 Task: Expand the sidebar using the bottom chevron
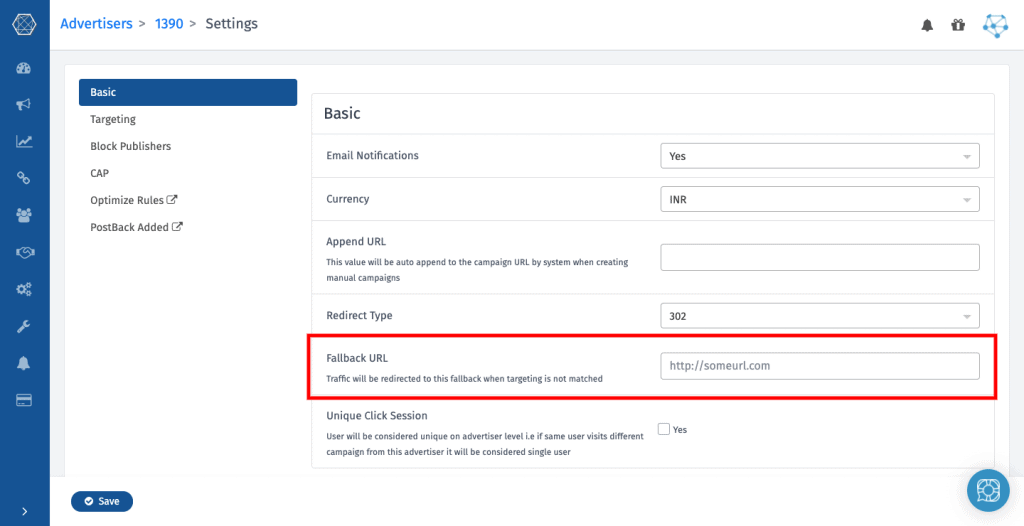(24, 511)
